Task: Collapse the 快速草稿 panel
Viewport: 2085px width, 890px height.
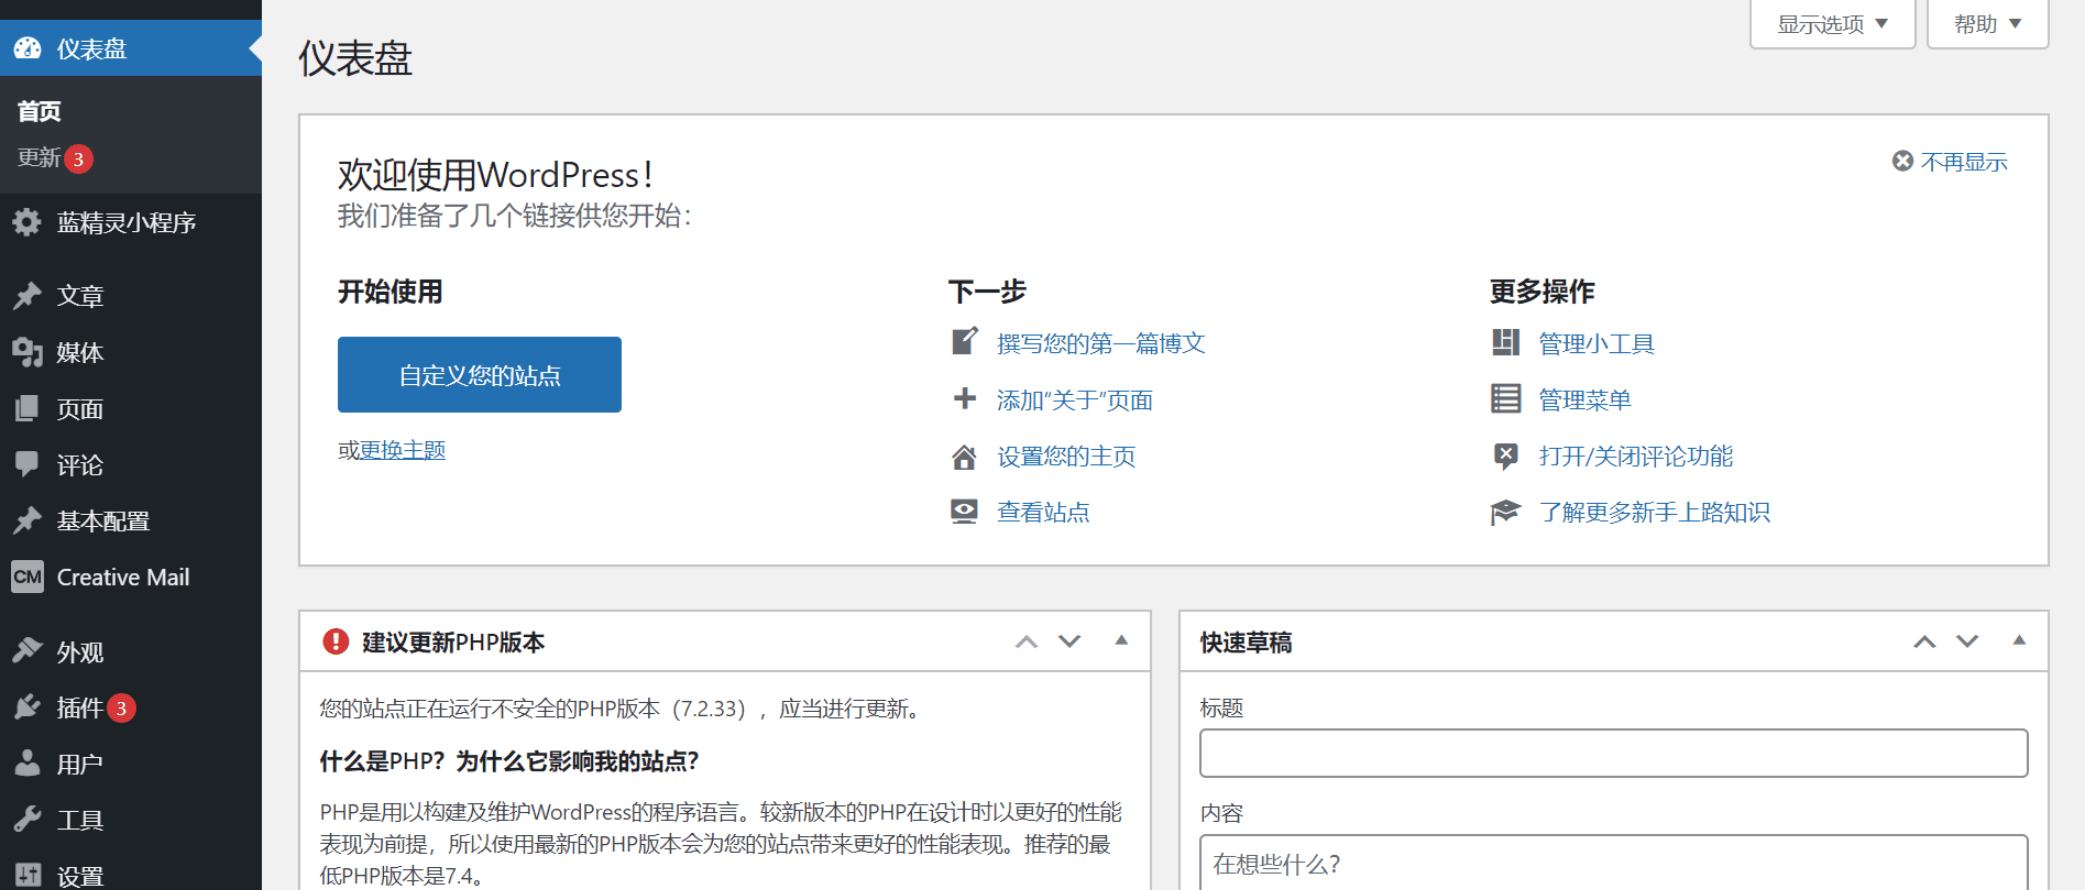Action: pyautogui.click(x=2019, y=641)
